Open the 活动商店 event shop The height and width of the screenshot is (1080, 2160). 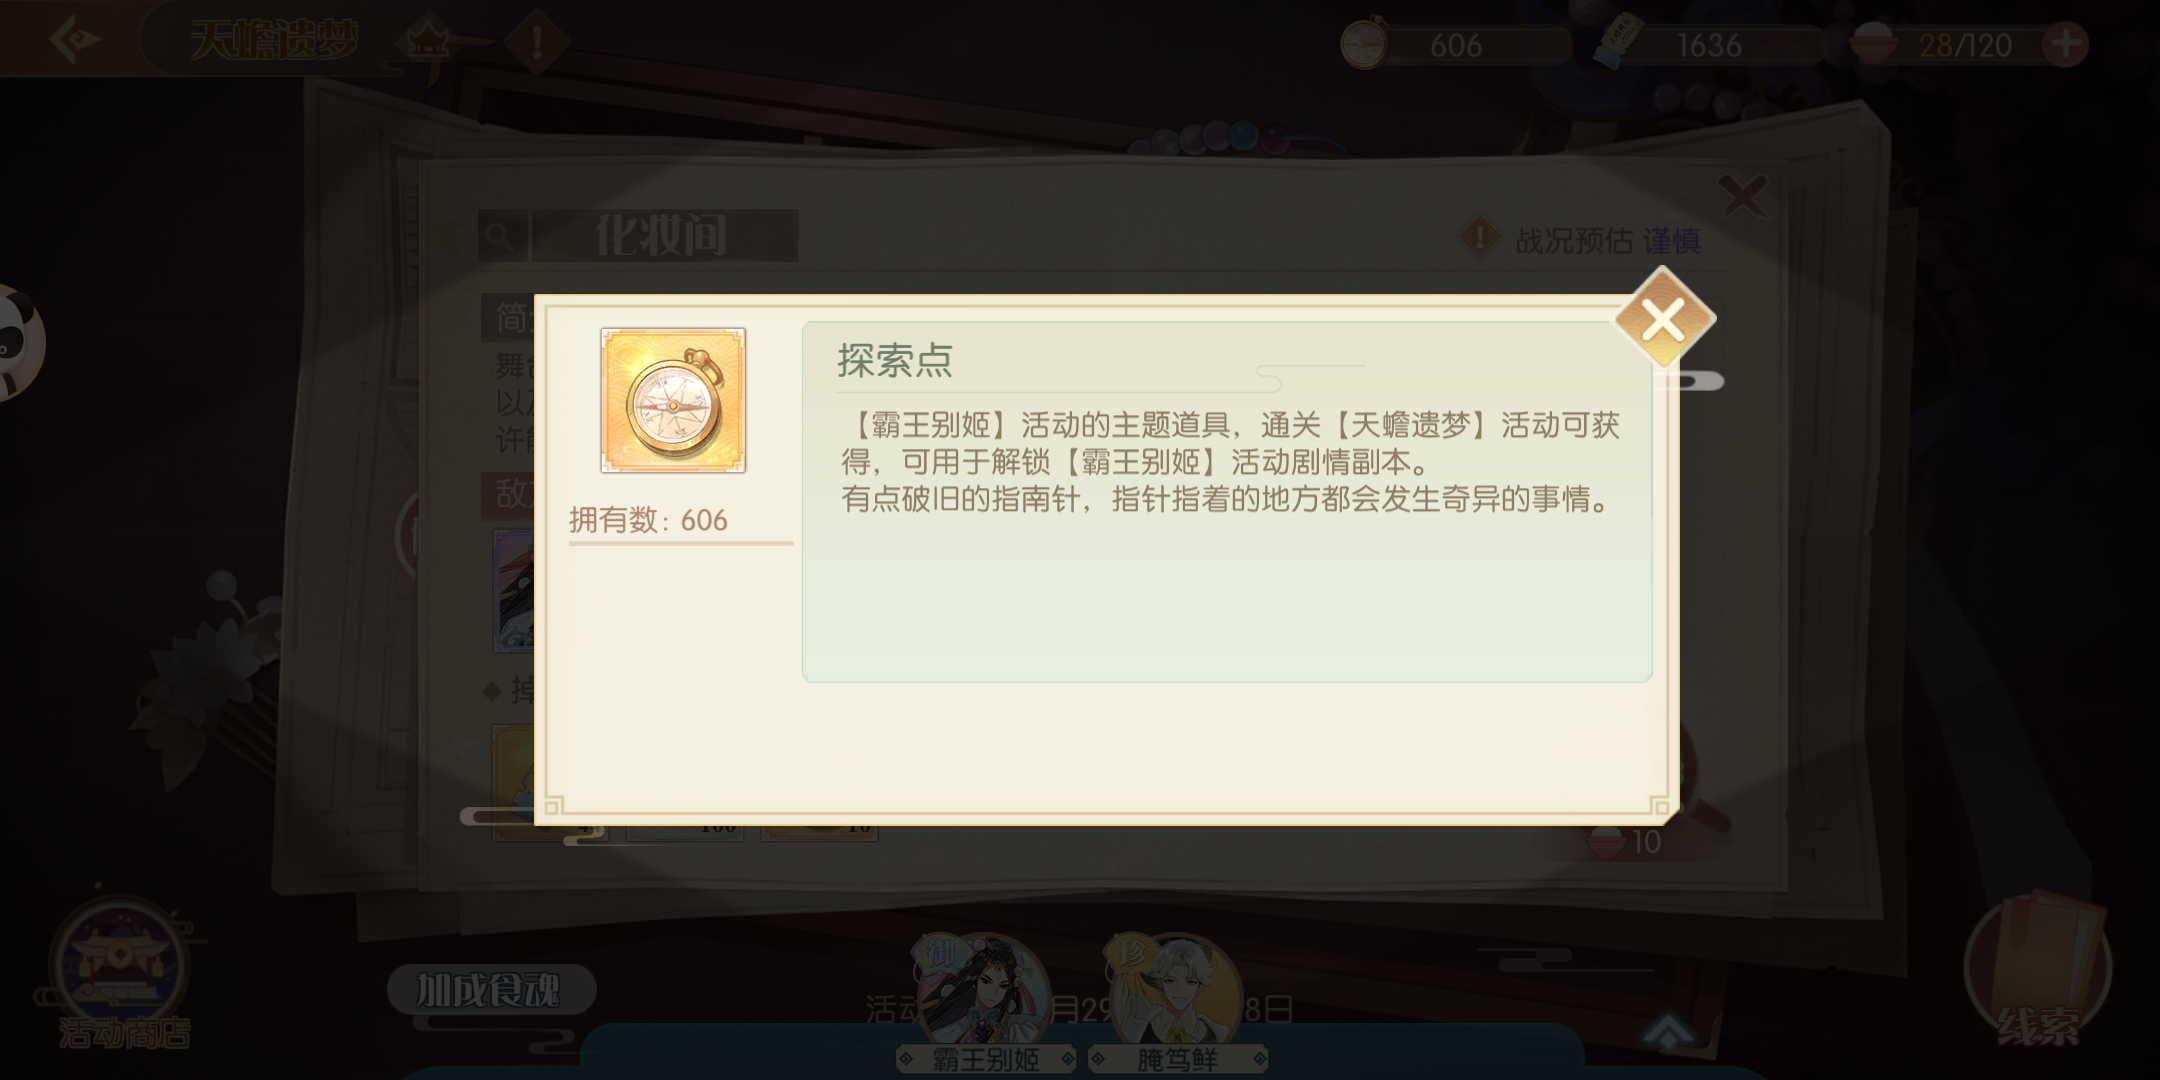point(122,975)
